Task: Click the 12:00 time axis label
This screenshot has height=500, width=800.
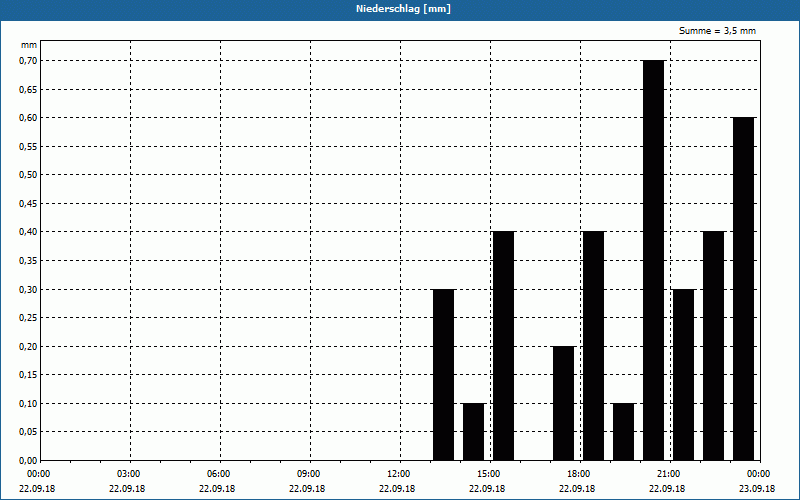Action: pyautogui.click(x=399, y=474)
